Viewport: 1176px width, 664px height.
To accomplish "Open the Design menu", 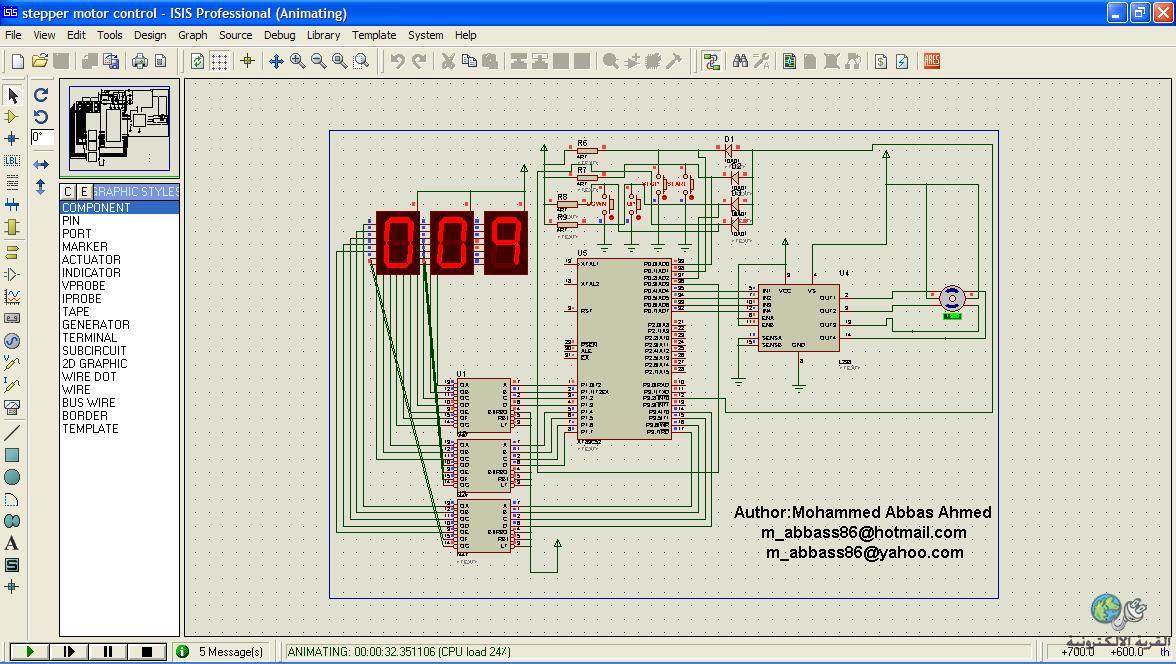I will coord(150,35).
